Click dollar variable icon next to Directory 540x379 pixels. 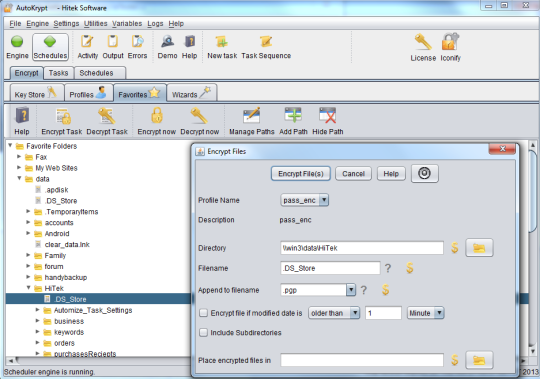455,248
